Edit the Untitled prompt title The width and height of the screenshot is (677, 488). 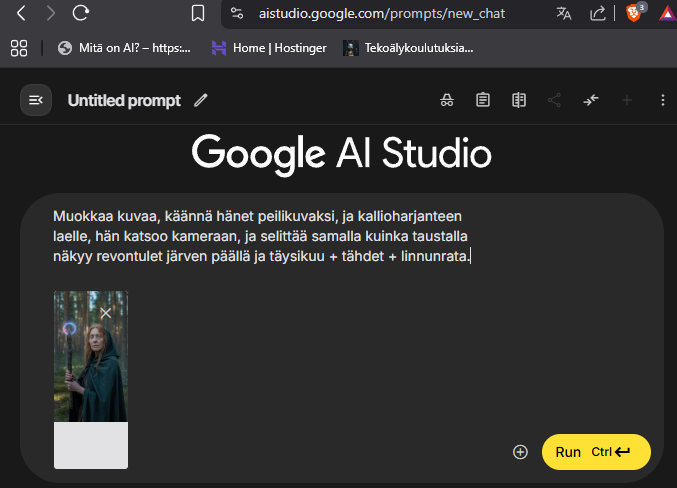[201, 100]
